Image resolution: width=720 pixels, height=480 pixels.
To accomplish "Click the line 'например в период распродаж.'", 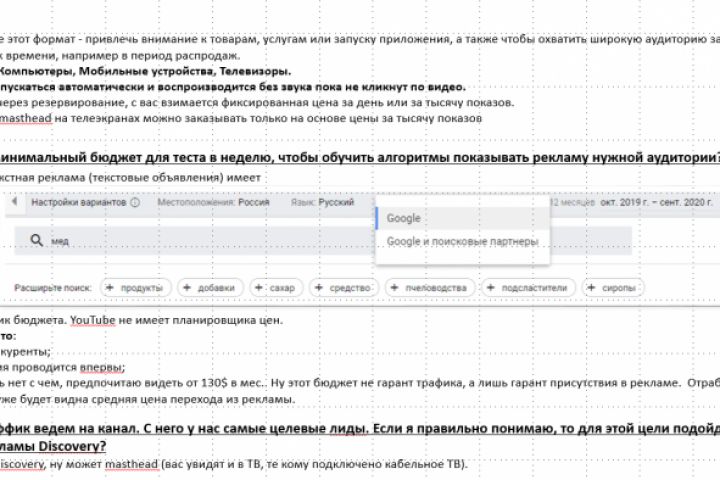I will click(x=151, y=56).
